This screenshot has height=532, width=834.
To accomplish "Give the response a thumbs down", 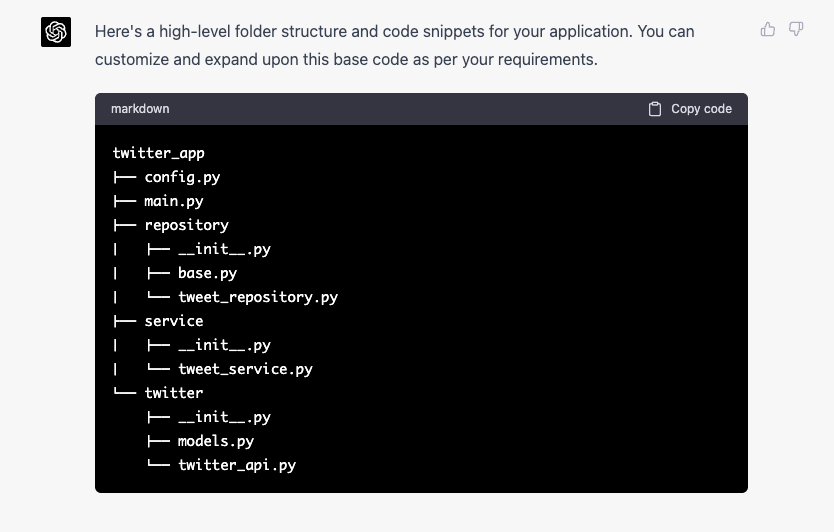I will coord(796,29).
